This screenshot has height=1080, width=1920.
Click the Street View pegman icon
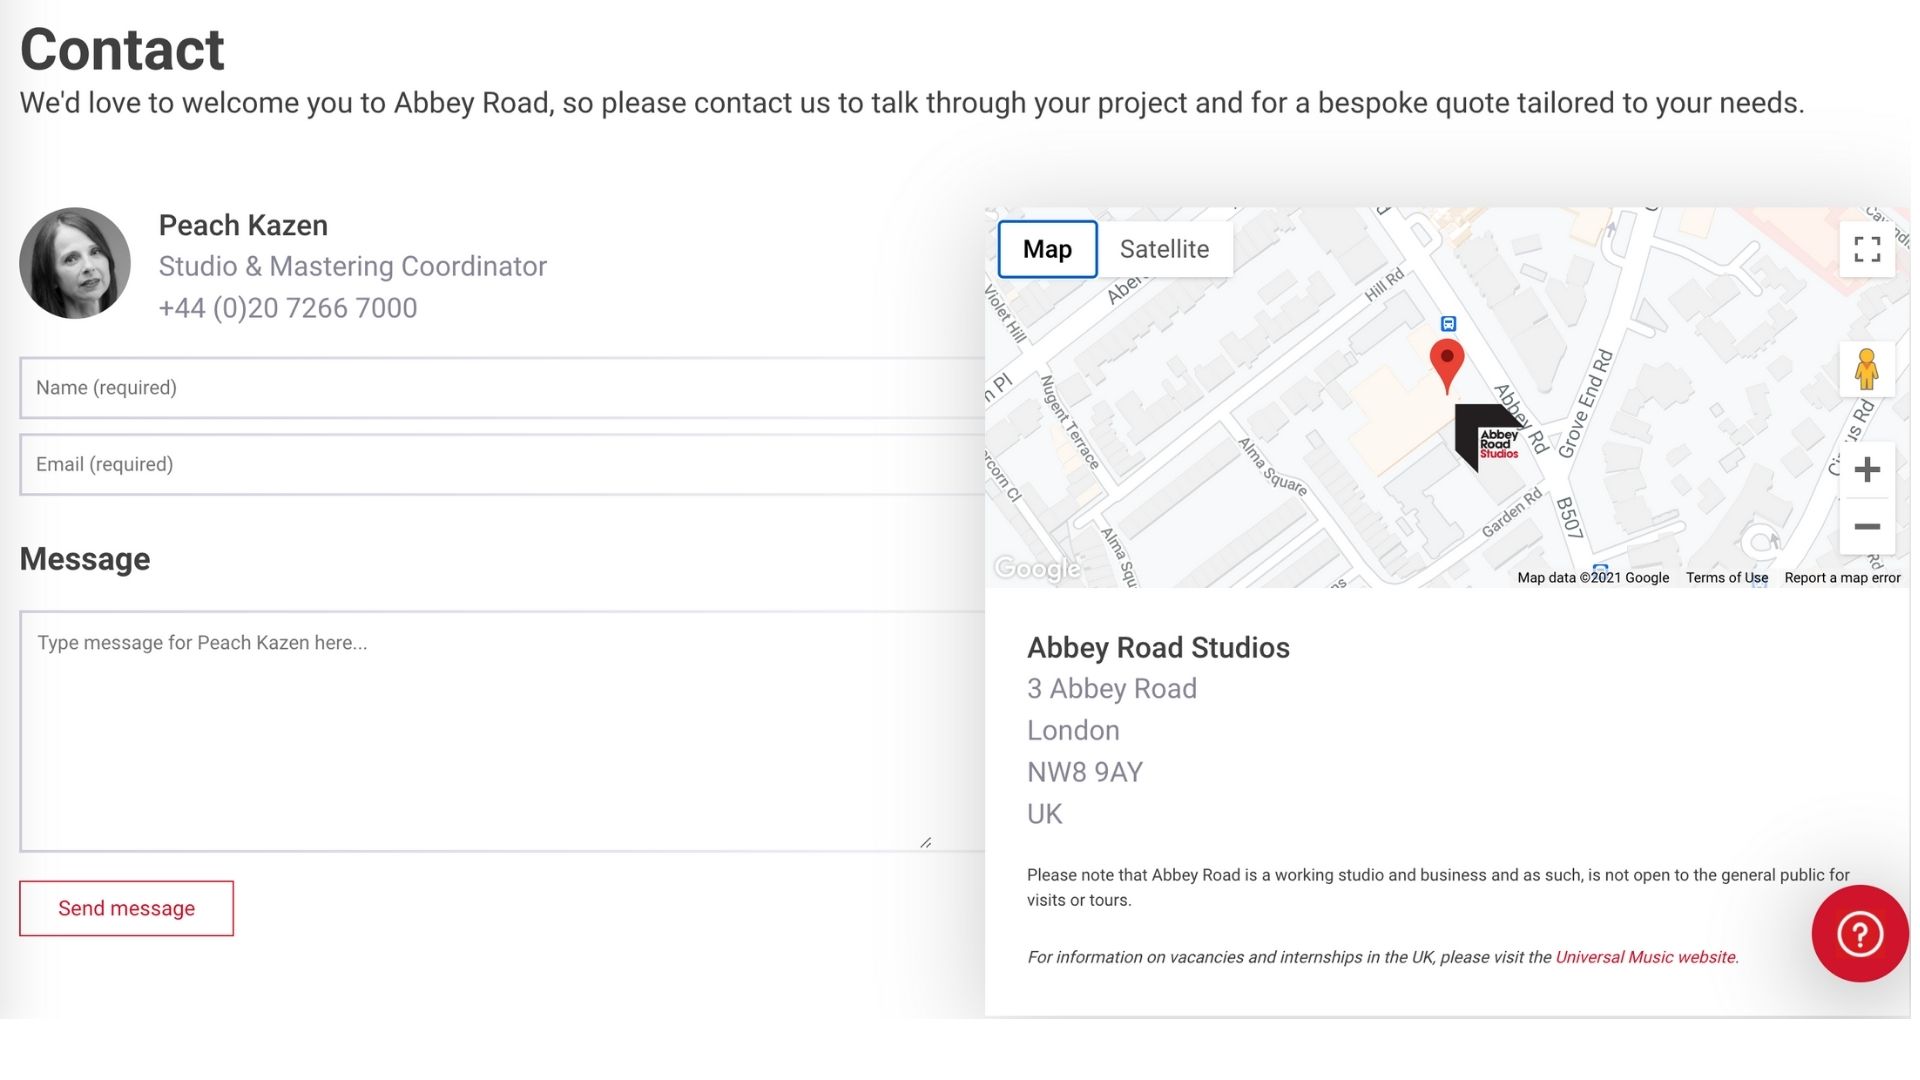(x=1866, y=370)
